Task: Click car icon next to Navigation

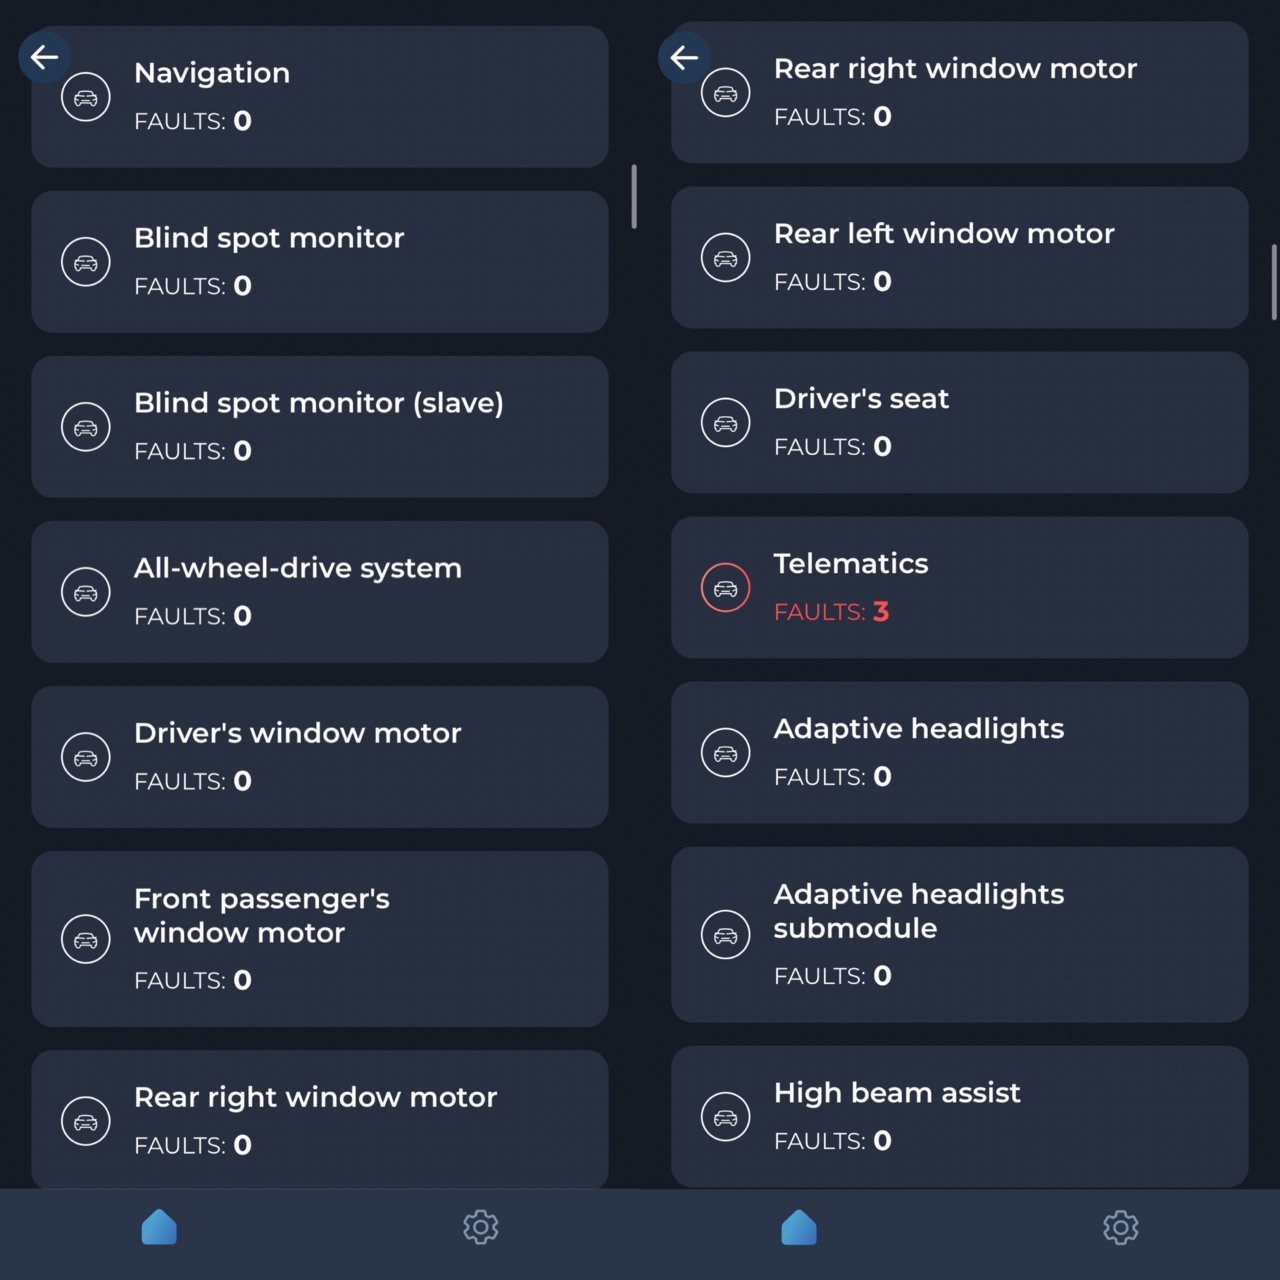Action: pos(86,97)
